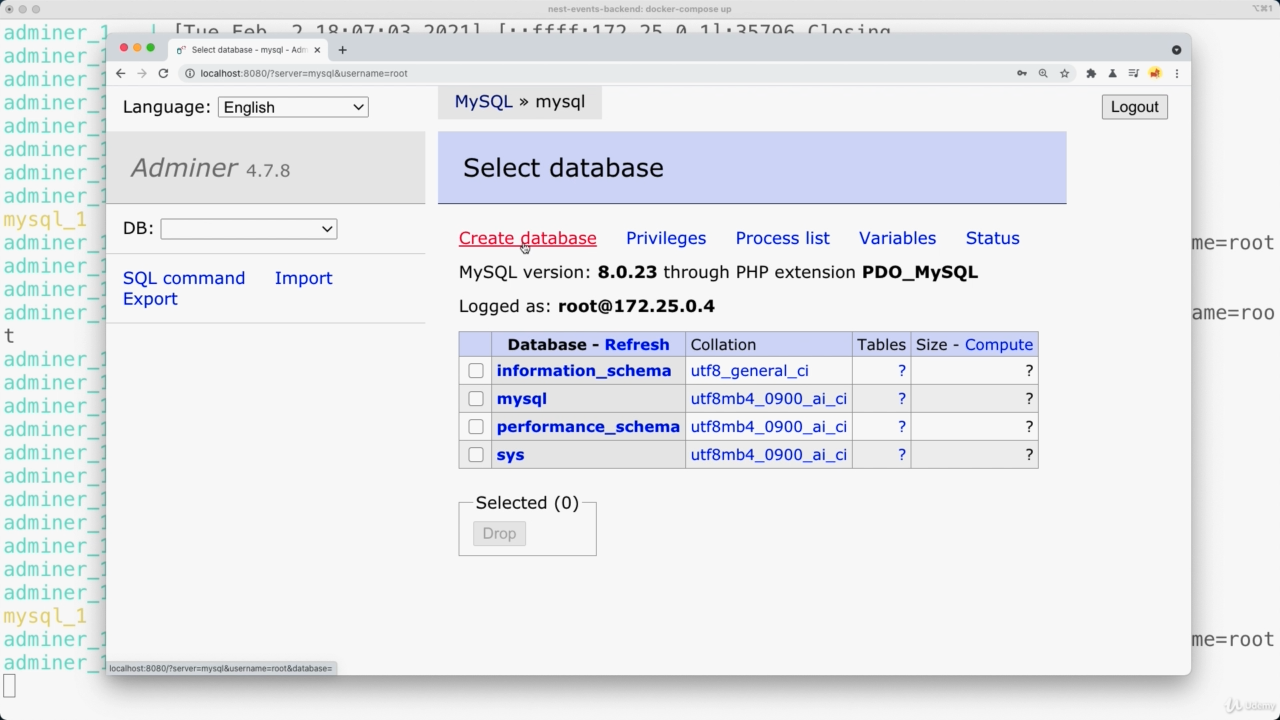
Task: Expand the DB selection dropdown
Action: (x=248, y=229)
